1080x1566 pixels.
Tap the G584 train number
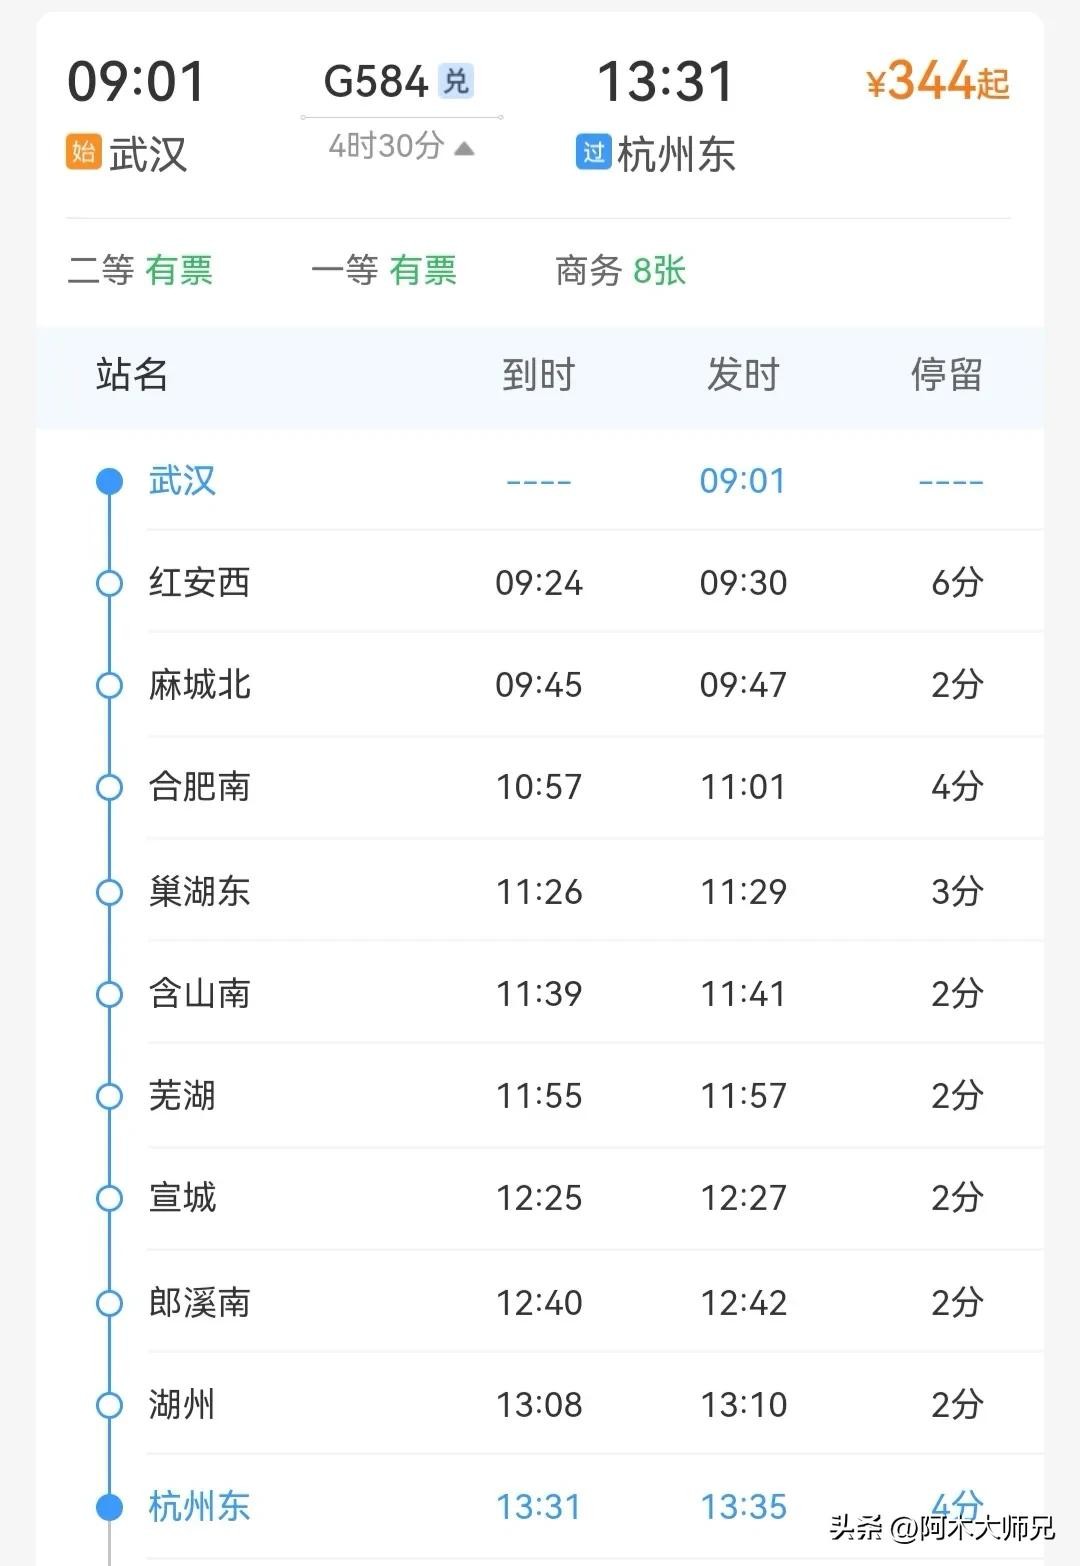click(x=376, y=81)
